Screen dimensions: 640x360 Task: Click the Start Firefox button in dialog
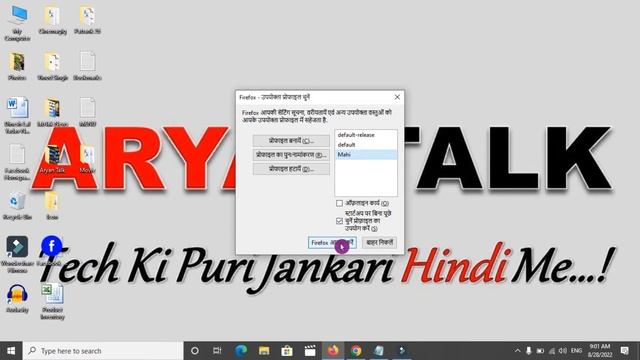pyautogui.click(x=332, y=242)
